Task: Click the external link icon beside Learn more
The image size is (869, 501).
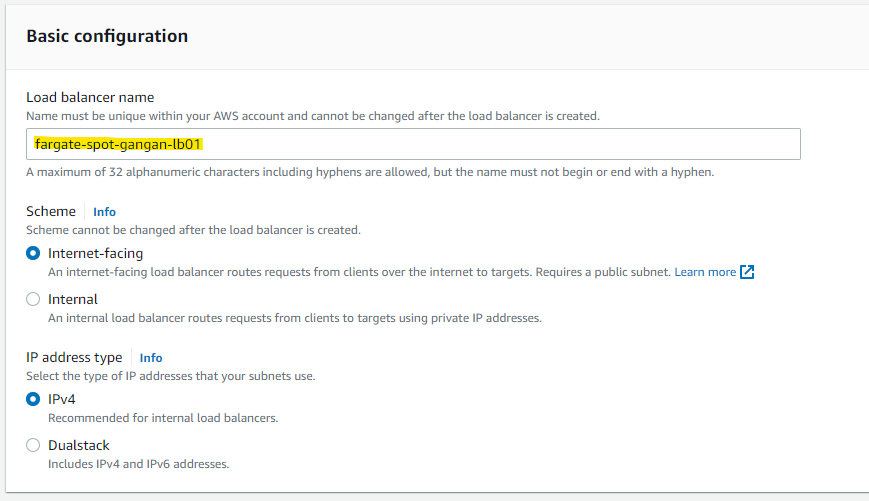Action: click(747, 272)
